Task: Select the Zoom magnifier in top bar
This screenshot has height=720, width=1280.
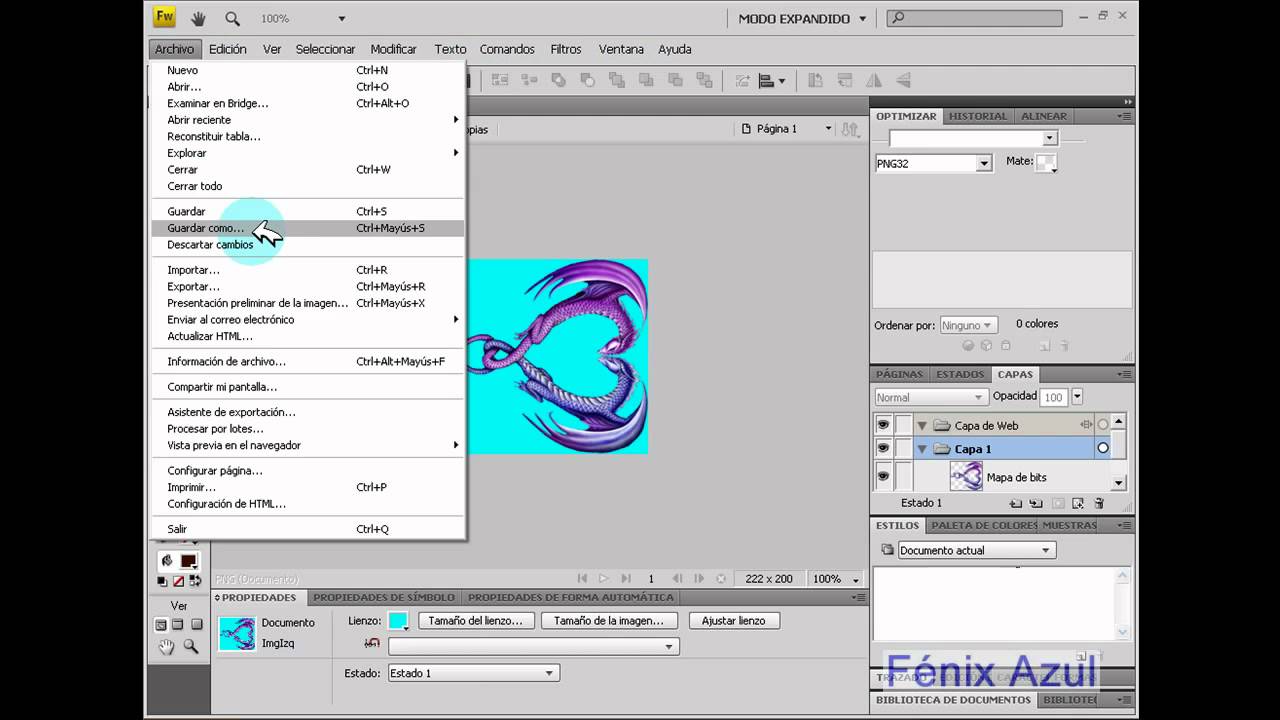Action: point(232,18)
